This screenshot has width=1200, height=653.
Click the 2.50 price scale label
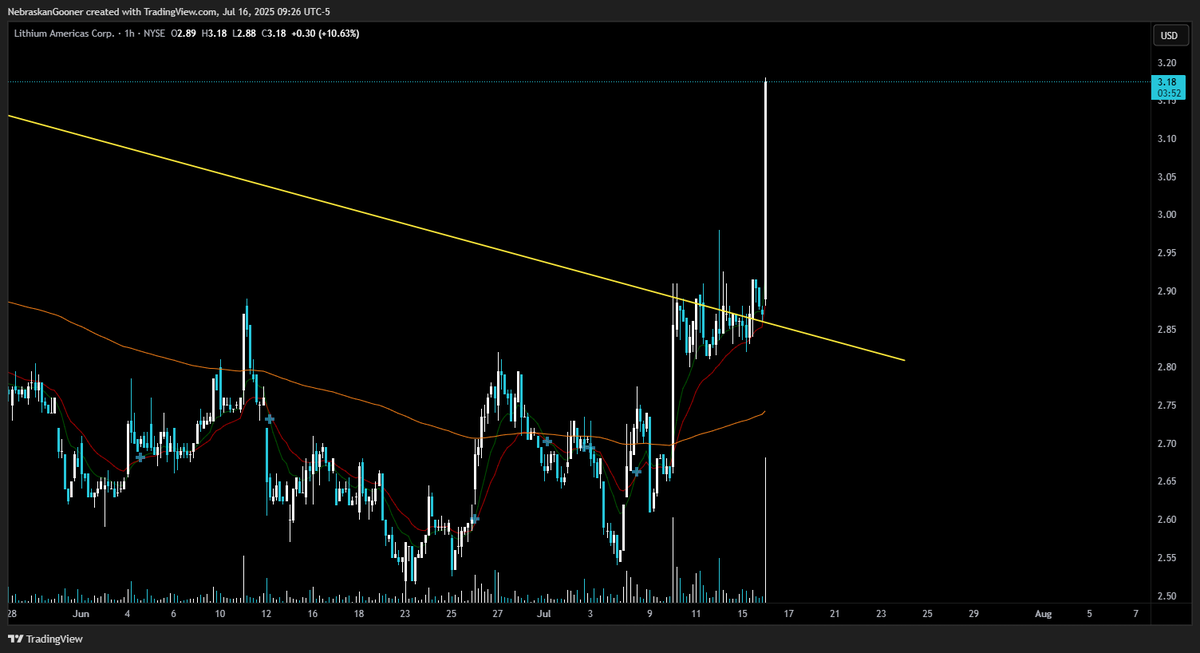pos(1166,596)
